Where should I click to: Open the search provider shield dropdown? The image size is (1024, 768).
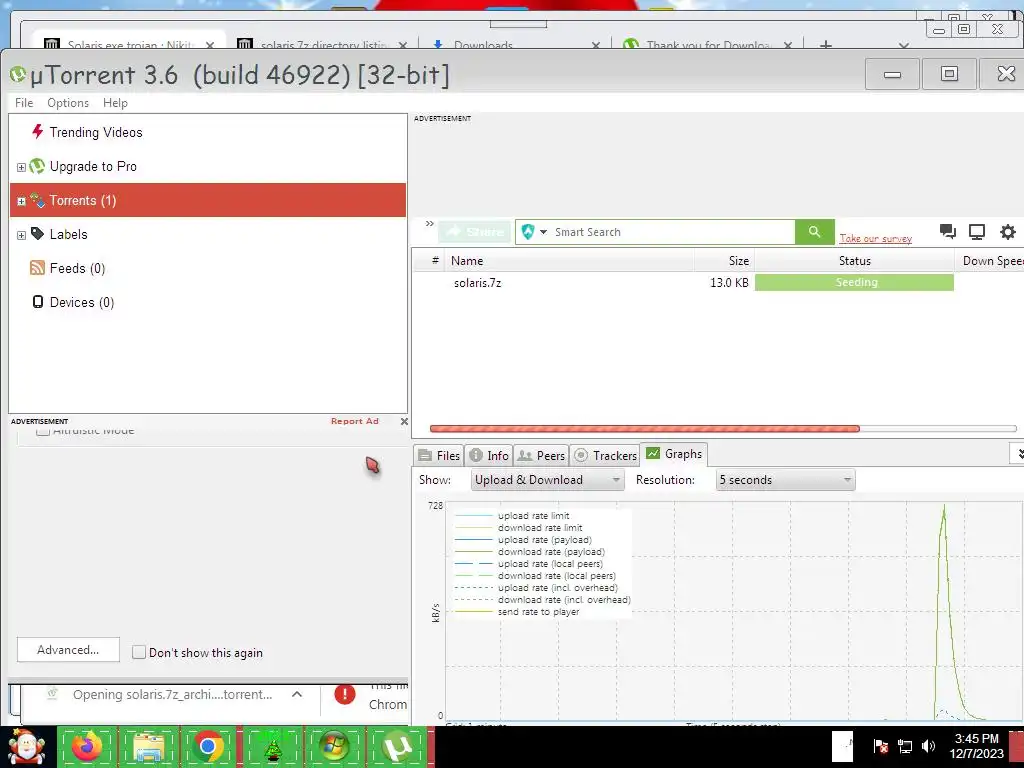click(x=534, y=232)
